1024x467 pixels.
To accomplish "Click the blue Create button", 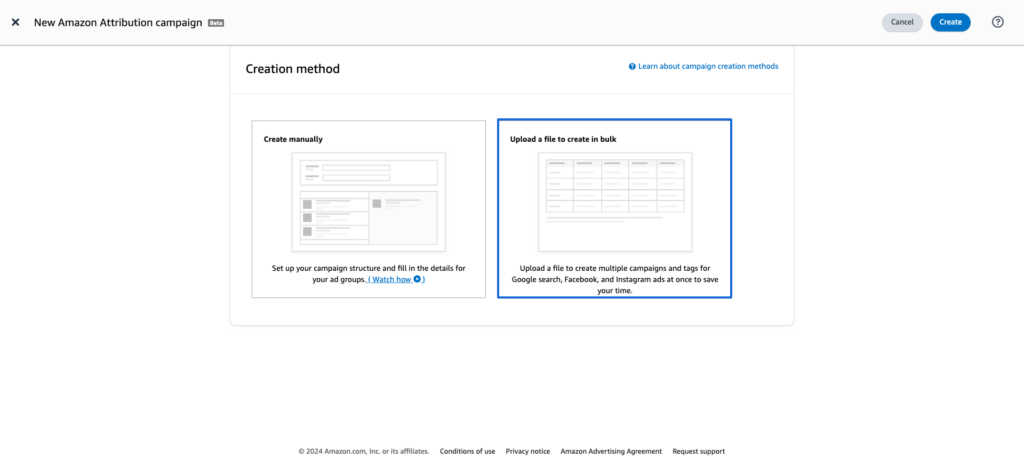I will (x=950, y=22).
